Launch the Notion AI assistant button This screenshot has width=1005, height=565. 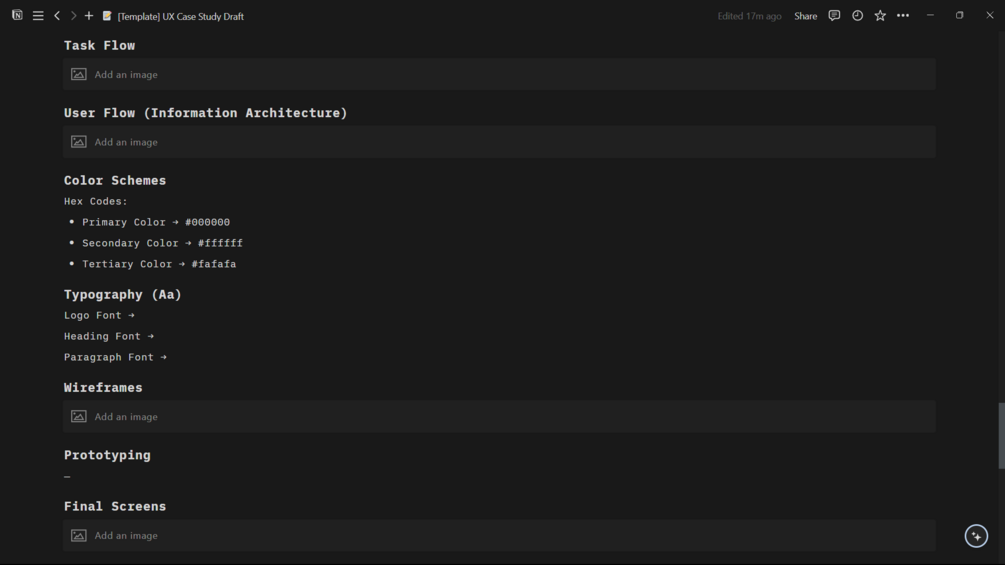point(976,536)
